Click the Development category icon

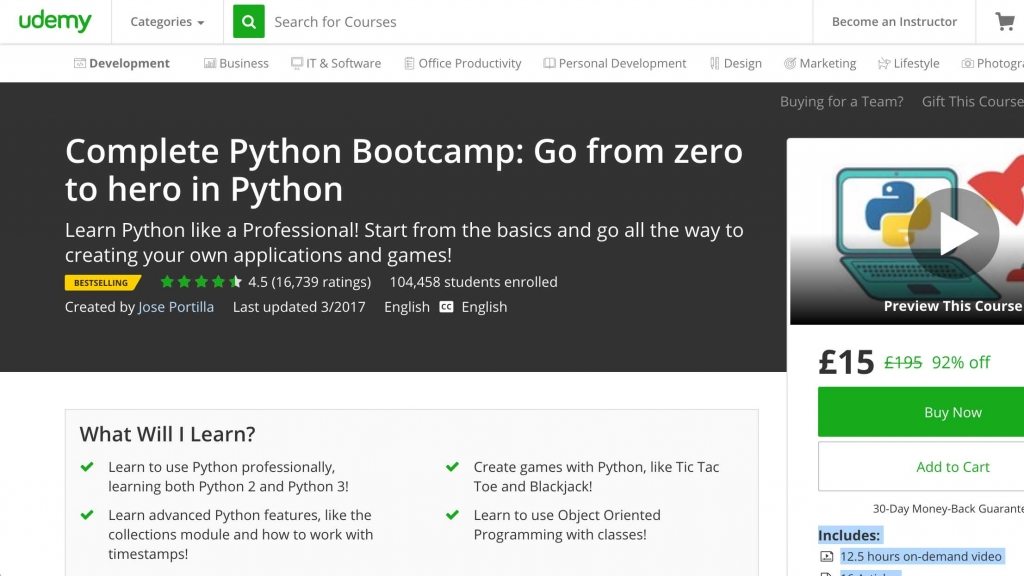pos(80,63)
